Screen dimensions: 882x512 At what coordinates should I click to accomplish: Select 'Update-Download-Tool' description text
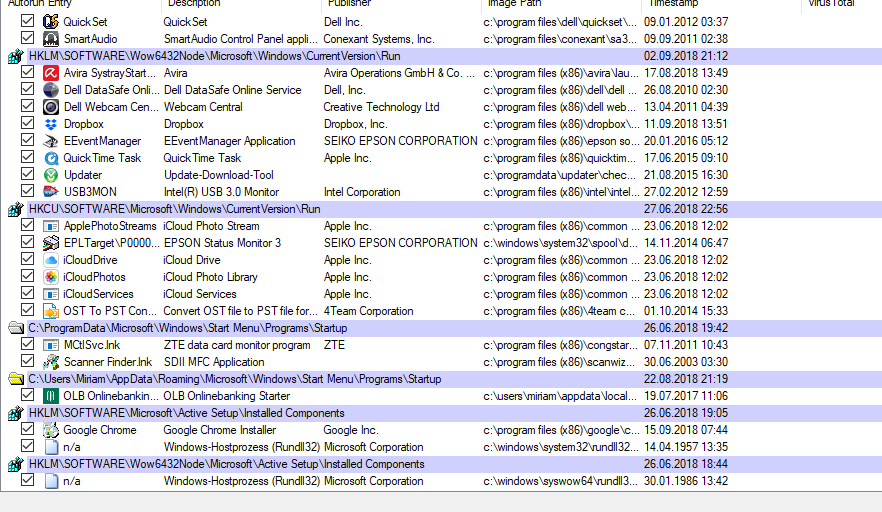point(219,175)
